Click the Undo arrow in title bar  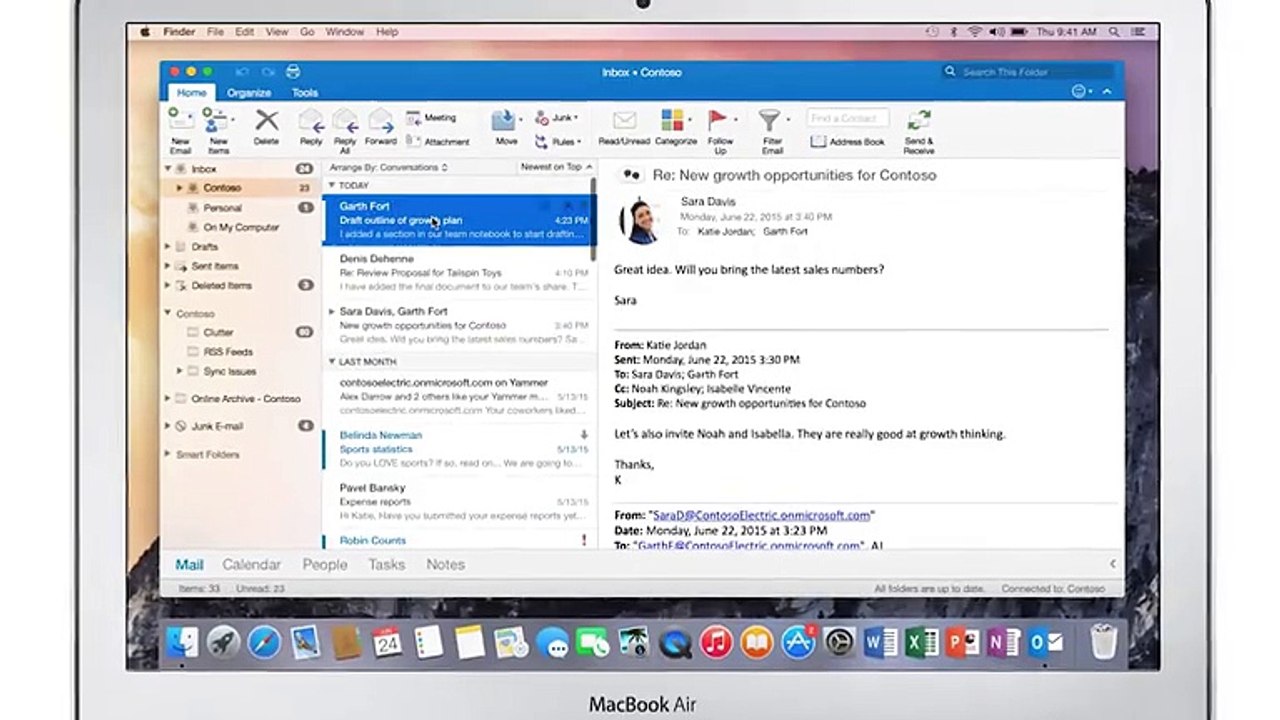coord(242,72)
